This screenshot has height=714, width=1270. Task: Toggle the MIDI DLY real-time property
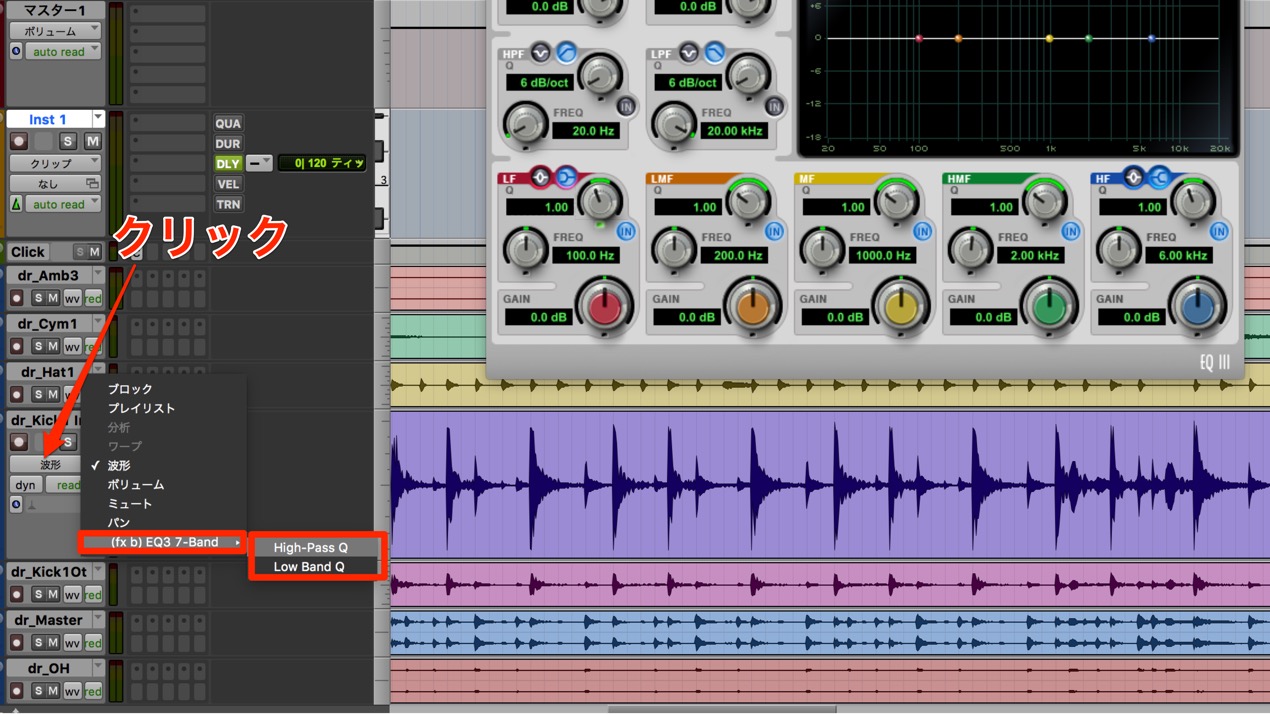(x=228, y=163)
